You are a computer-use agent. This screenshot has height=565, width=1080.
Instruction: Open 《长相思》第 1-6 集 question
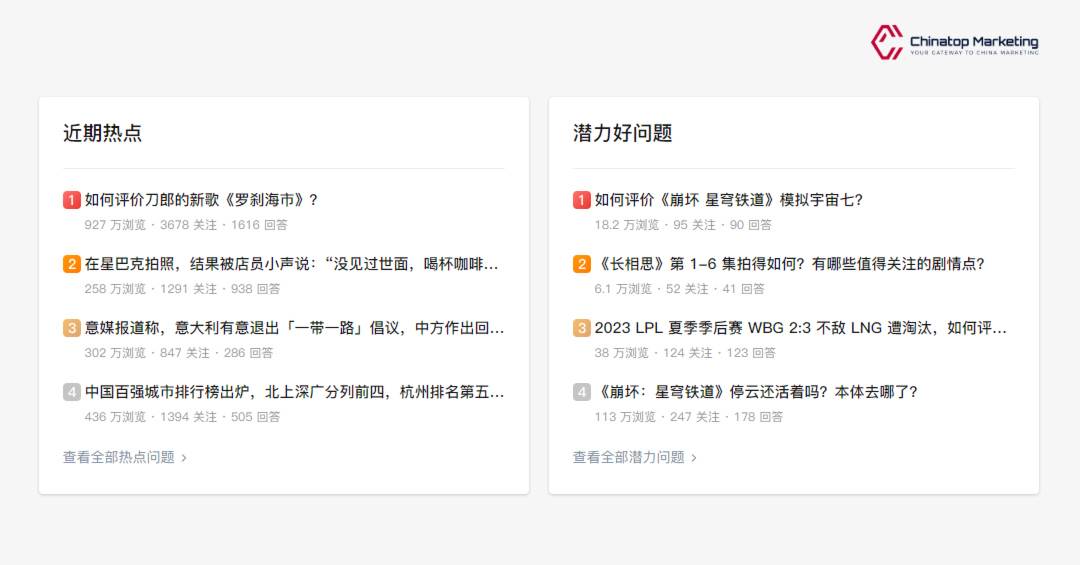point(789,264)
